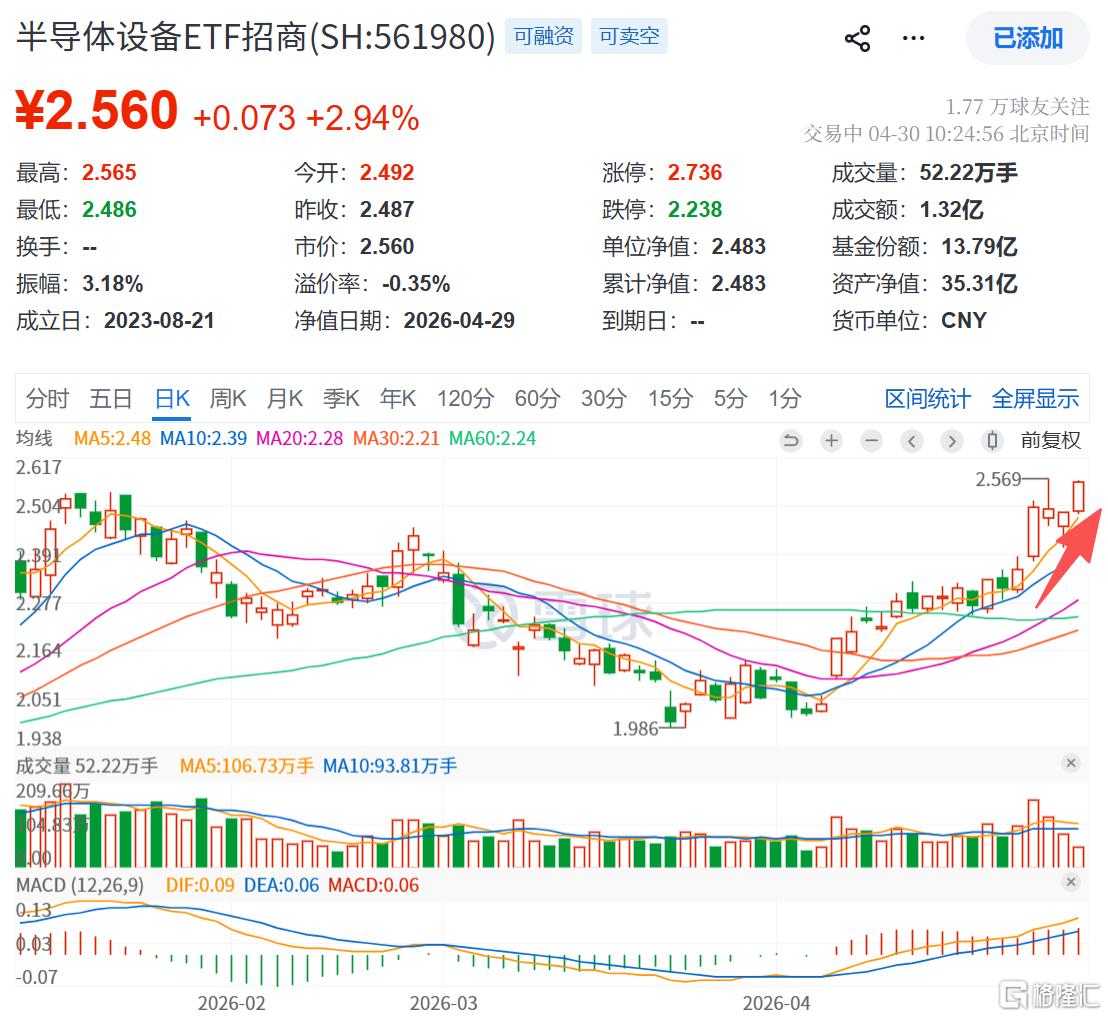Click the 溢价率 value -0.35%
The width and height of the screenshot is (1108, 1018).
click(416, 284)
